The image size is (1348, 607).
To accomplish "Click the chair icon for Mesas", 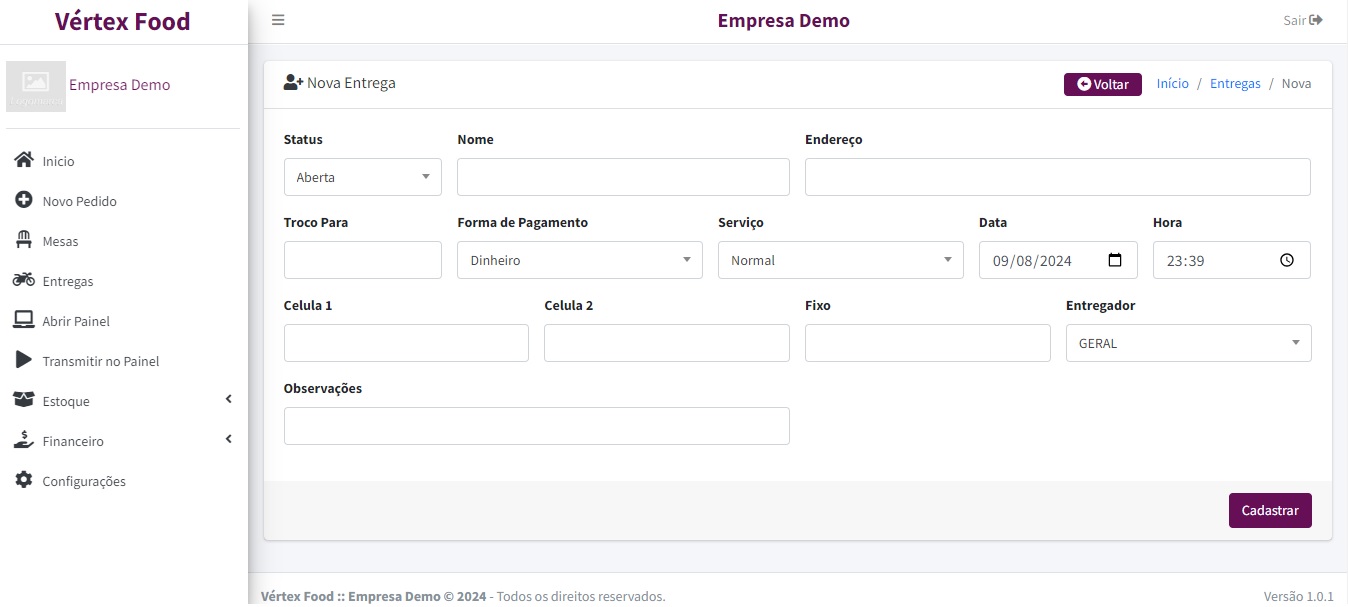I will tap(24, 240).
